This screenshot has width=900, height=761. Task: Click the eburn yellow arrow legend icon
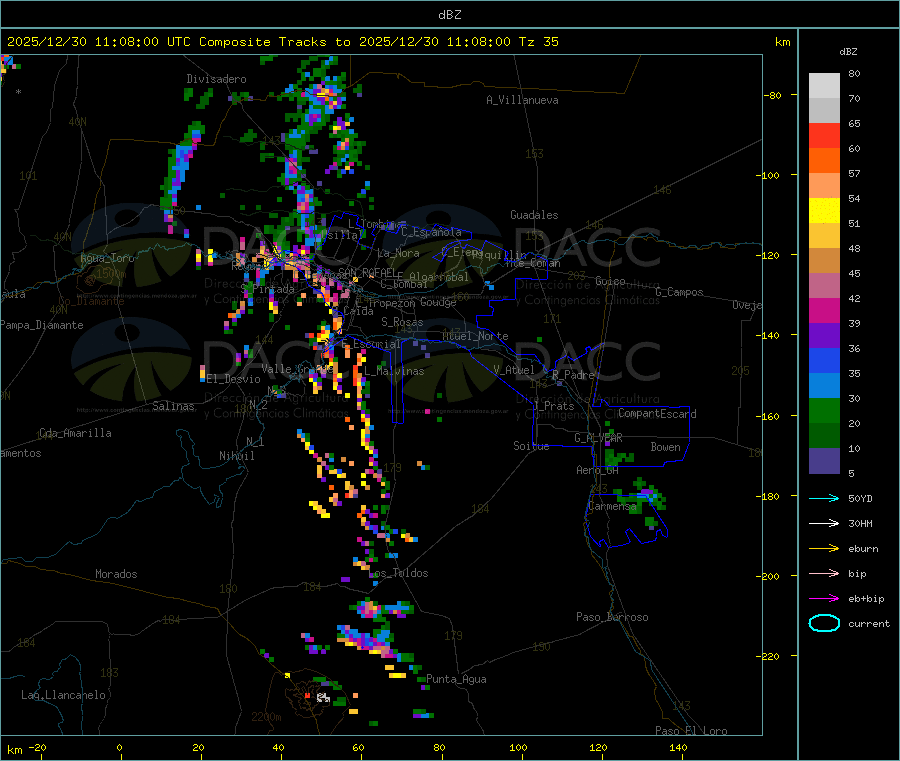[824, 549]
